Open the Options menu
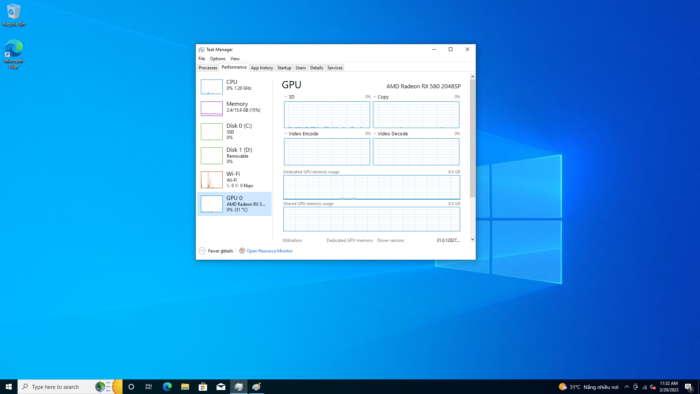The image size is (700, 394). click(x=217, y=58)
